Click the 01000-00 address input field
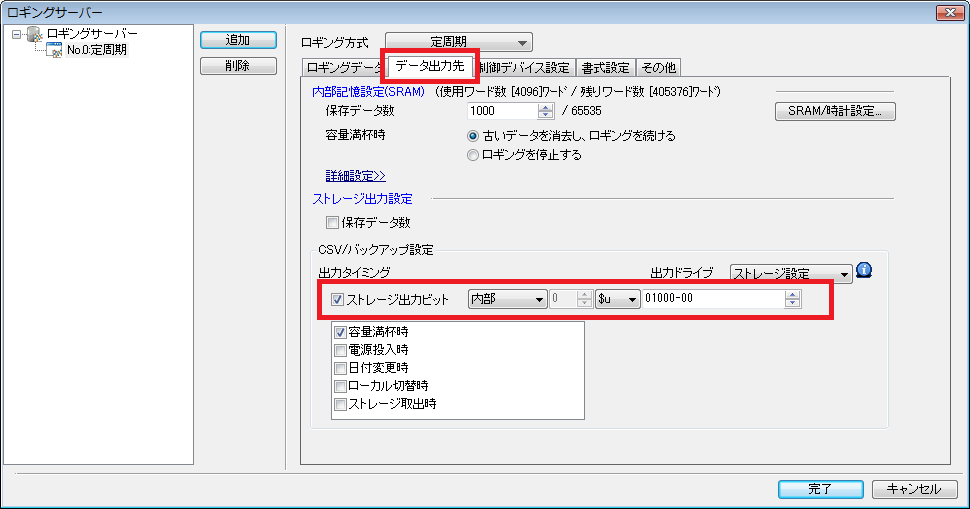The image size is (970, 509). pyautogui.click(x=712, y=299)
